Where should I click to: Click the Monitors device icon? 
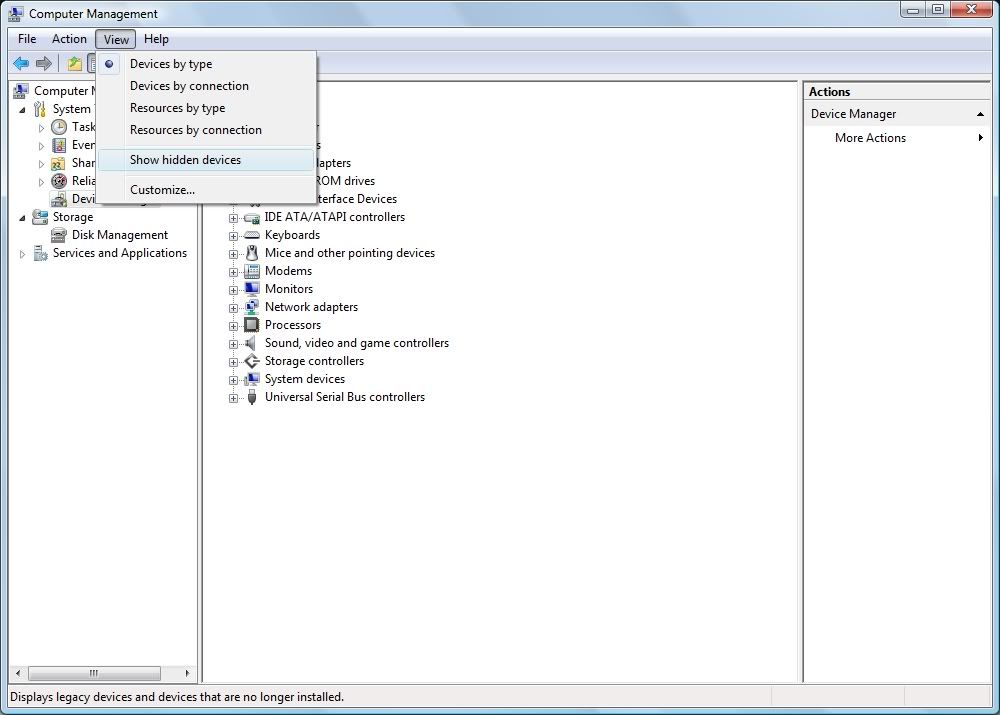(252, 289)
